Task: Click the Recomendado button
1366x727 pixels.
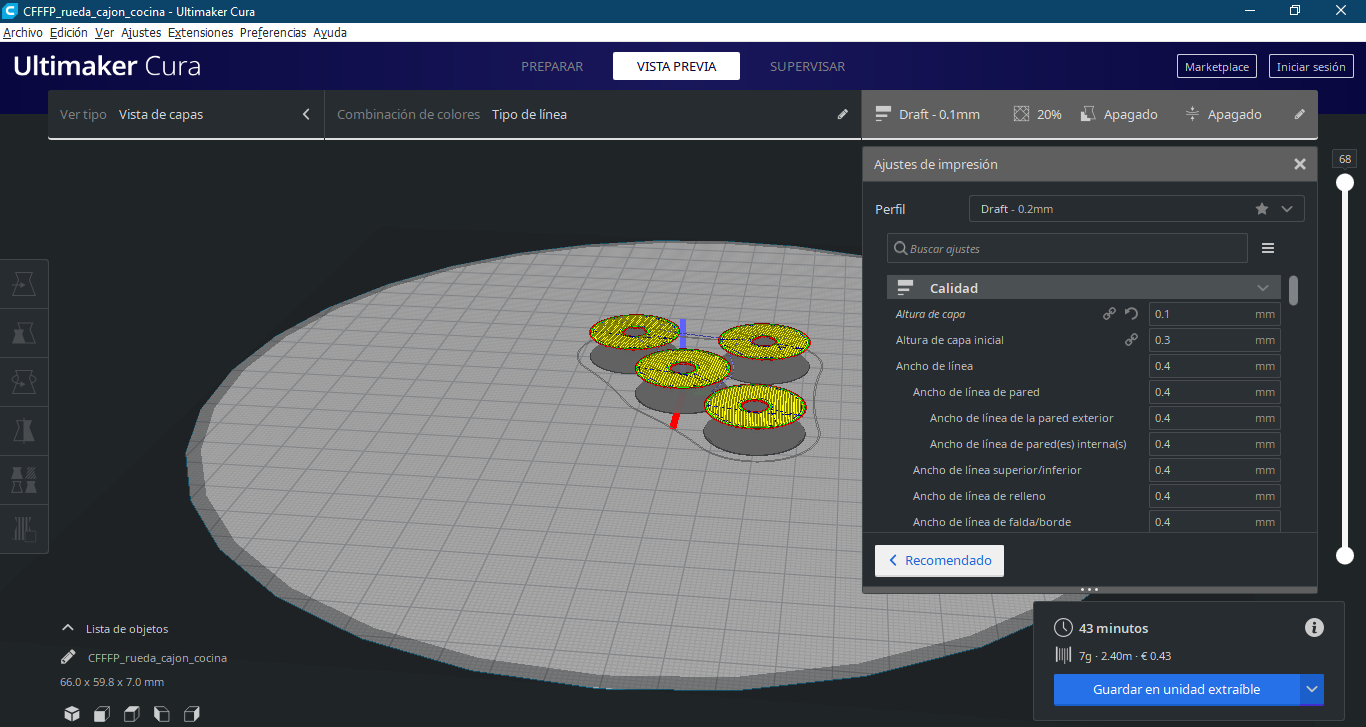Action: [939, 561]
